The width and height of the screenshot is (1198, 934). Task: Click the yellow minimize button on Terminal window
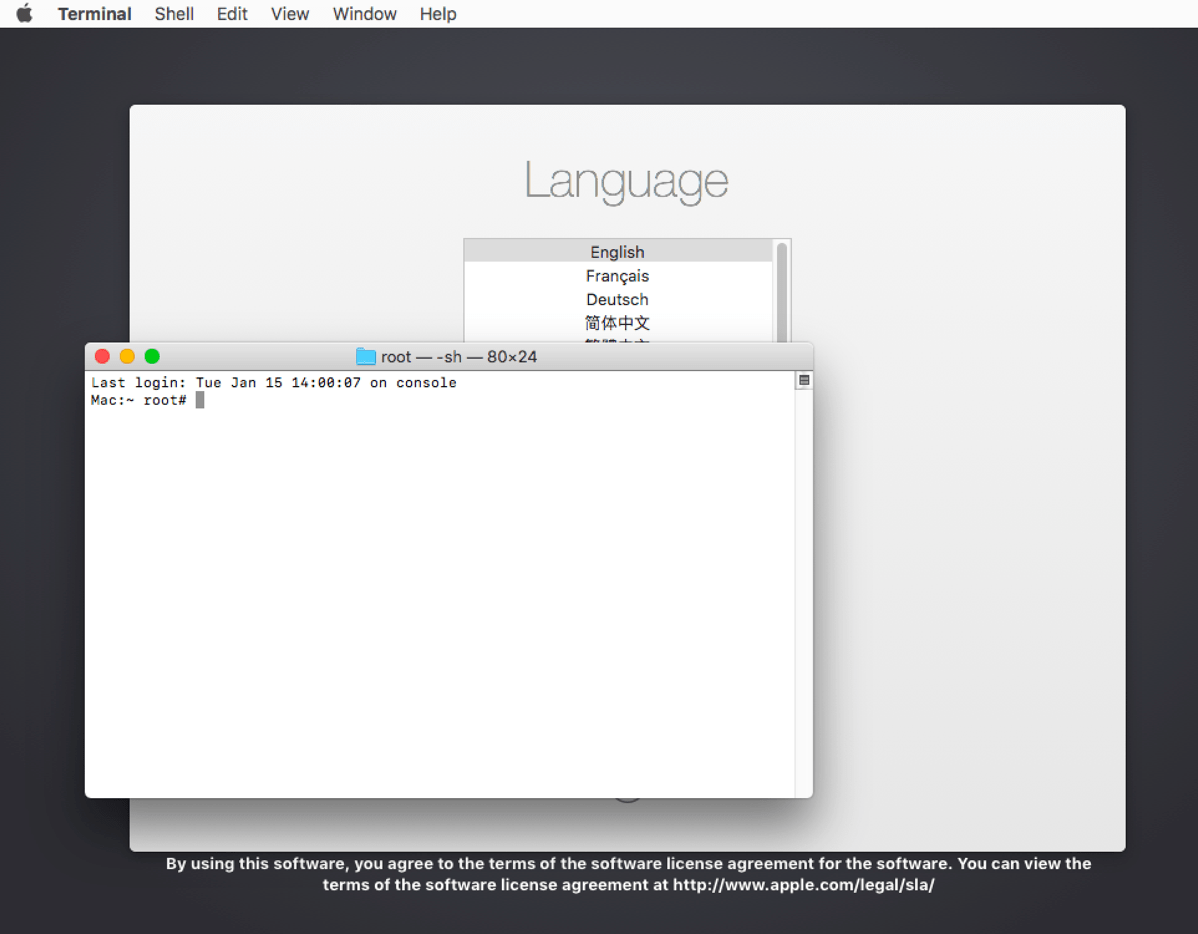[x=127, y=356]
